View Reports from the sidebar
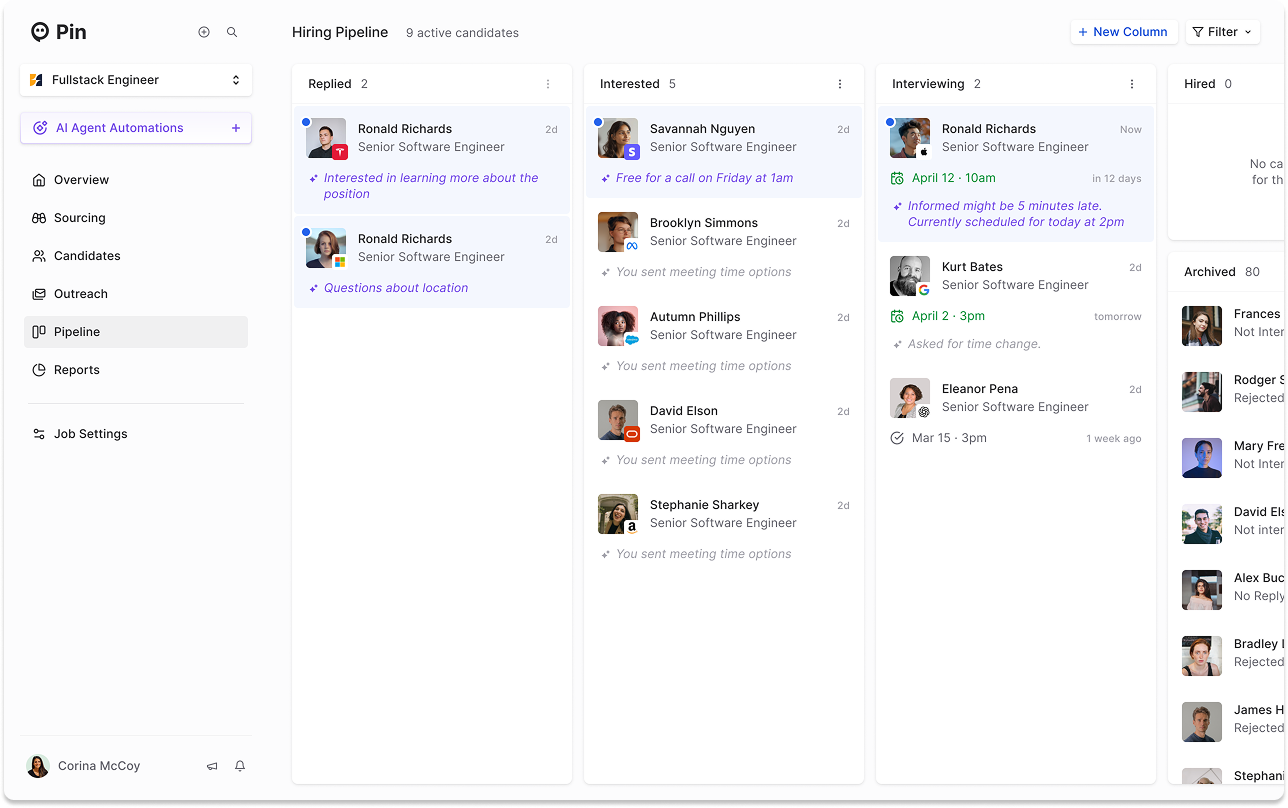Screen dimensions: 1288x808 click(x=78, y=369)
